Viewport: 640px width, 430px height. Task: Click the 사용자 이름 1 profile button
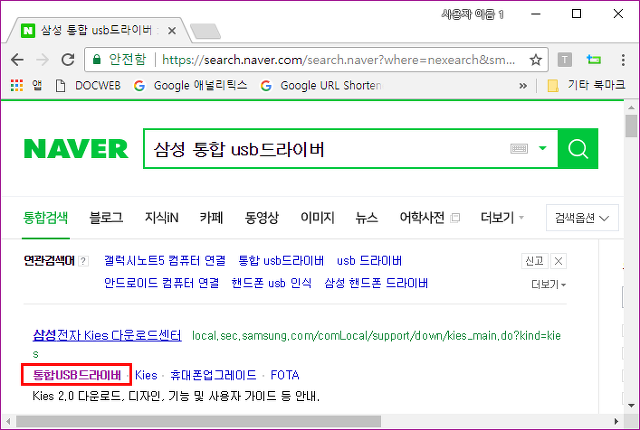tap(473, 15)
